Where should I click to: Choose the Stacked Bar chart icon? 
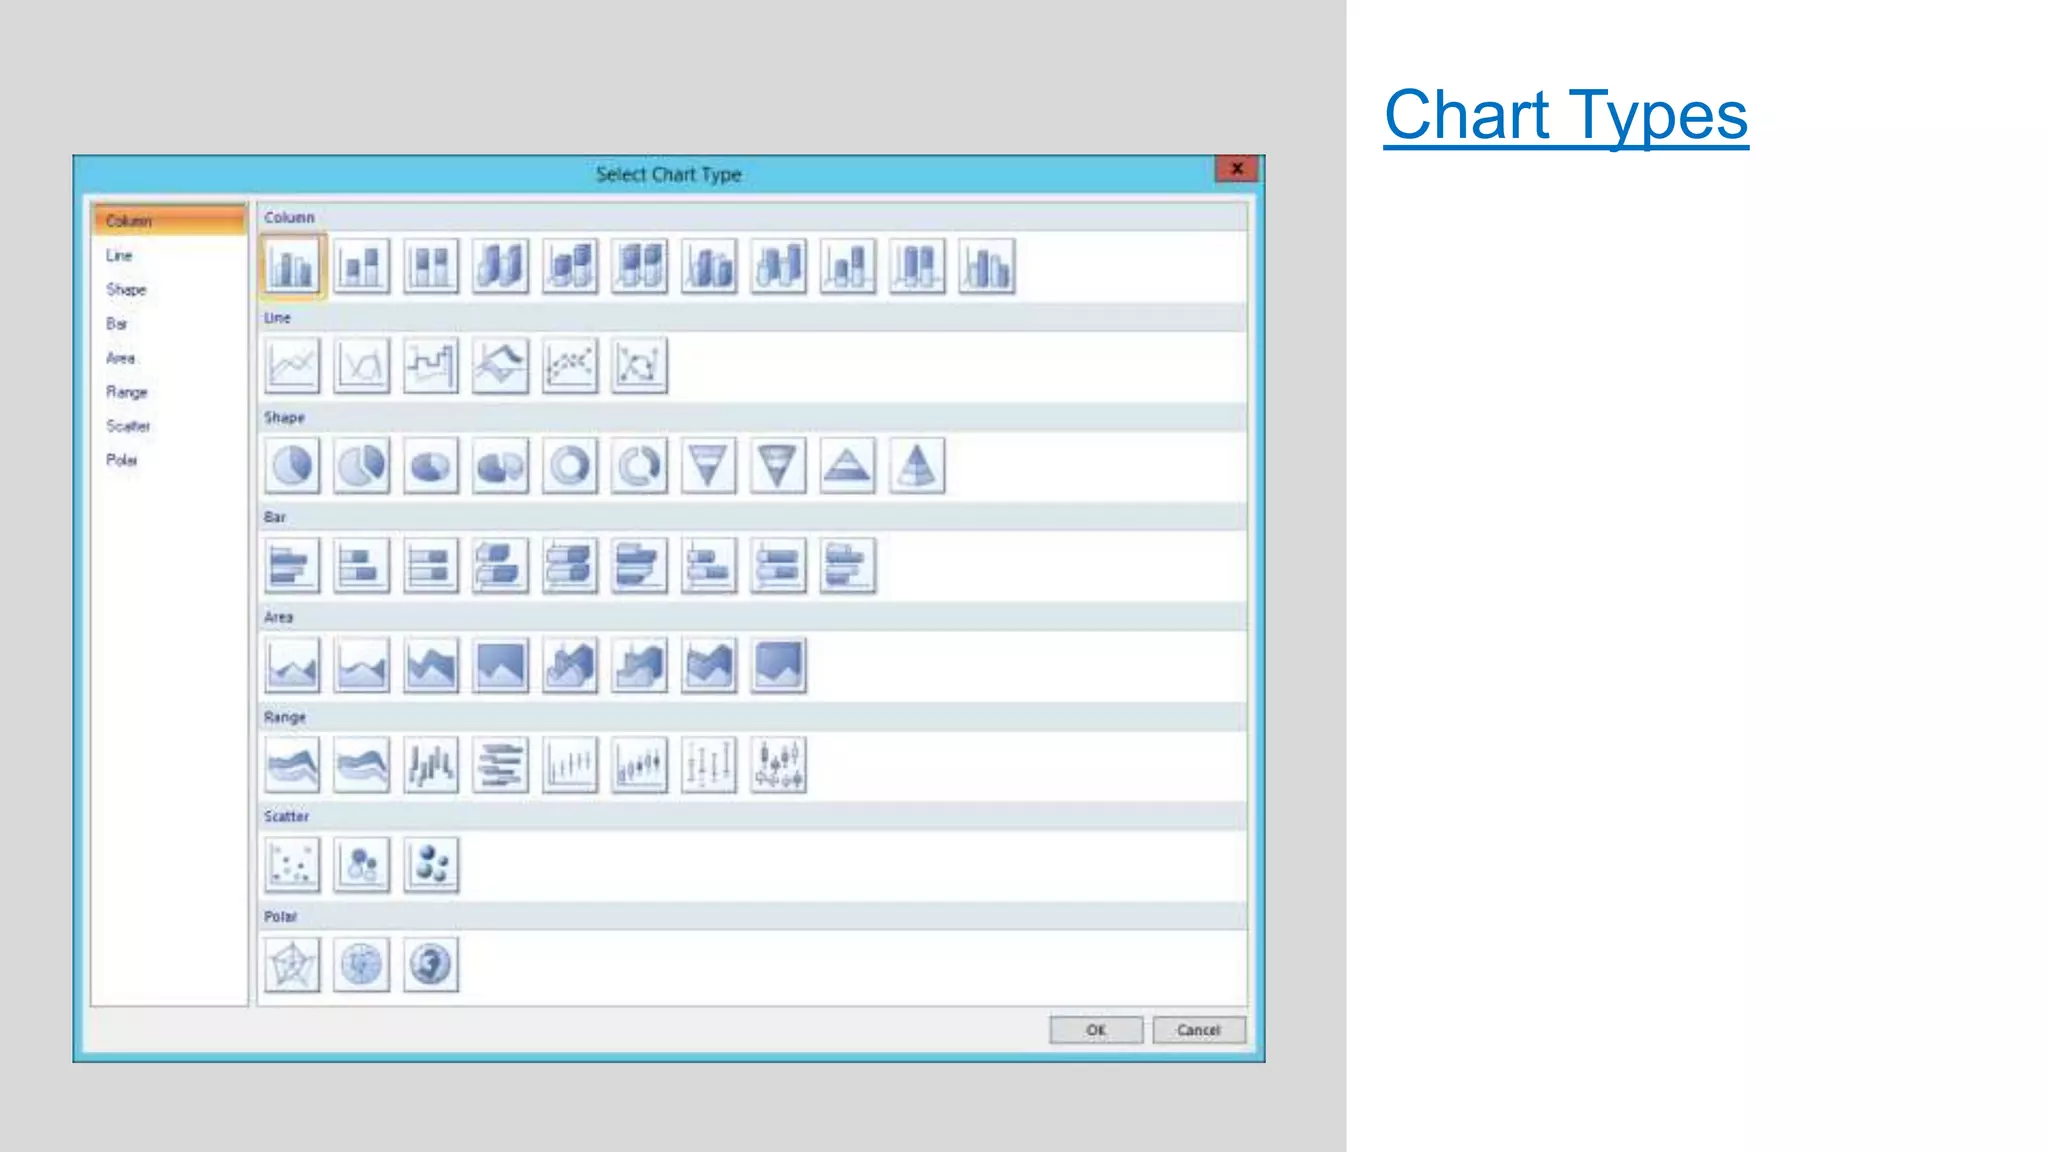click(361, 566)
